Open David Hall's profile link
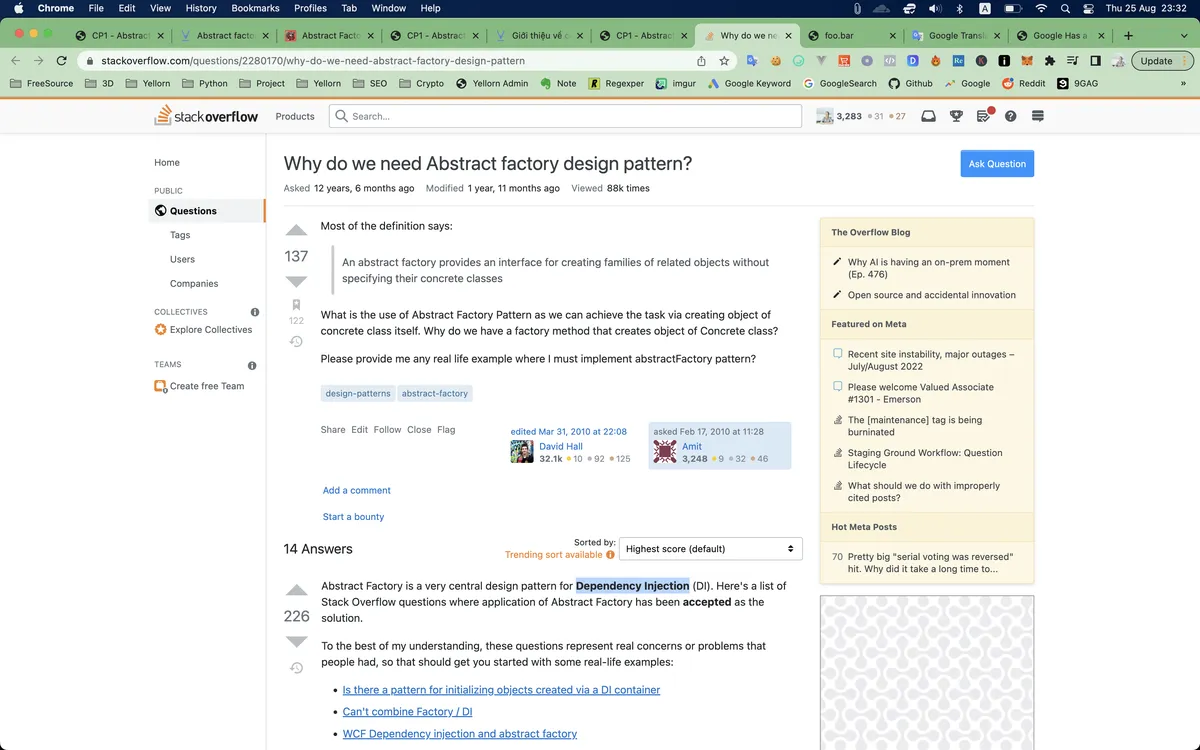The image size is (1200, 750). coord(561,447)
